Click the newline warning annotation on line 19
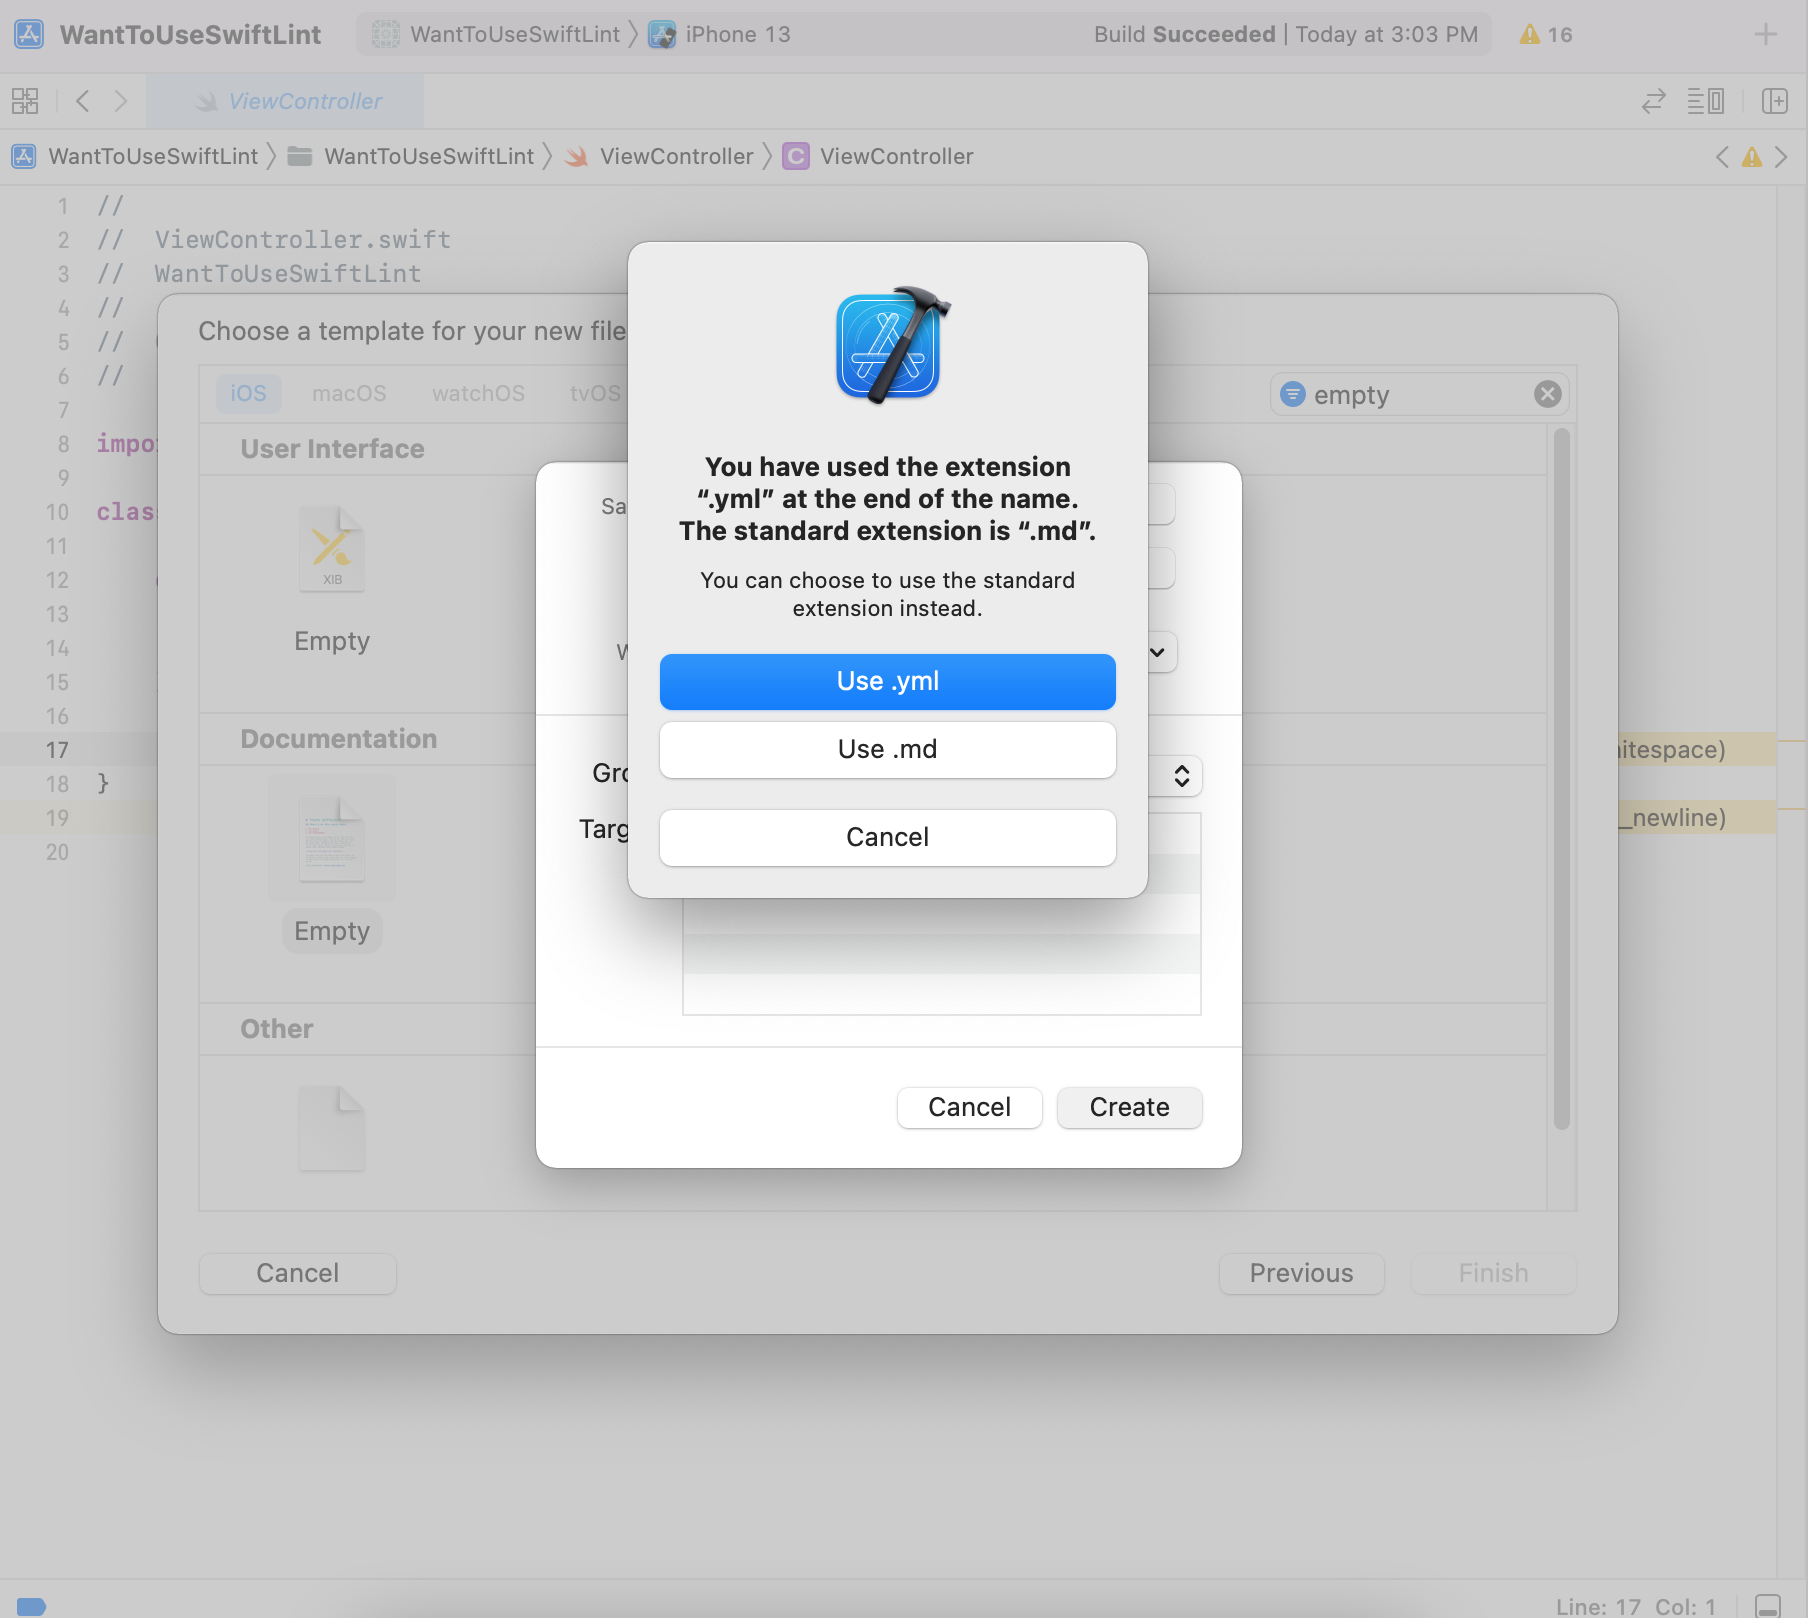The width and height of the screenshot is (1808, 1618). pyautogui.click(x=1697, y=818)
